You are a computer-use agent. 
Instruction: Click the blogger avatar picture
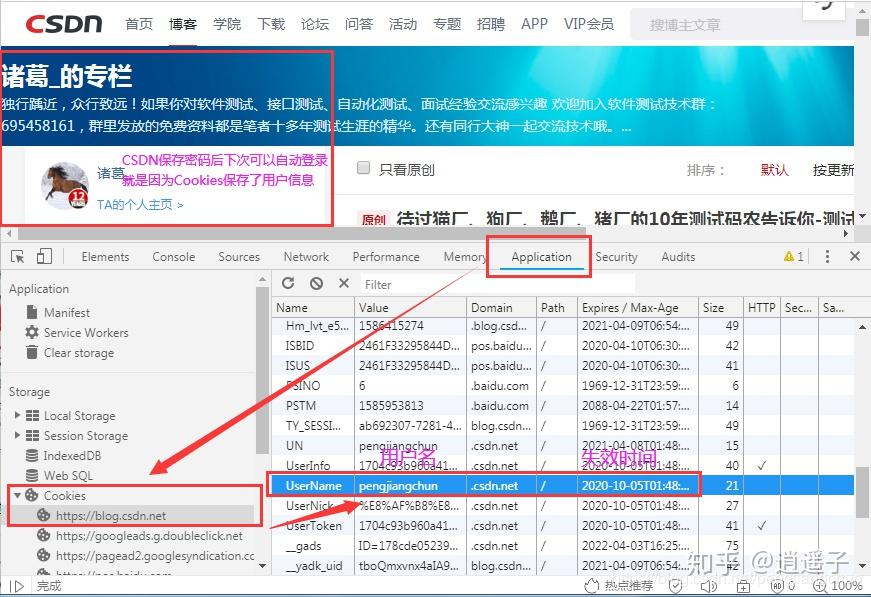[x=64, y=186]
